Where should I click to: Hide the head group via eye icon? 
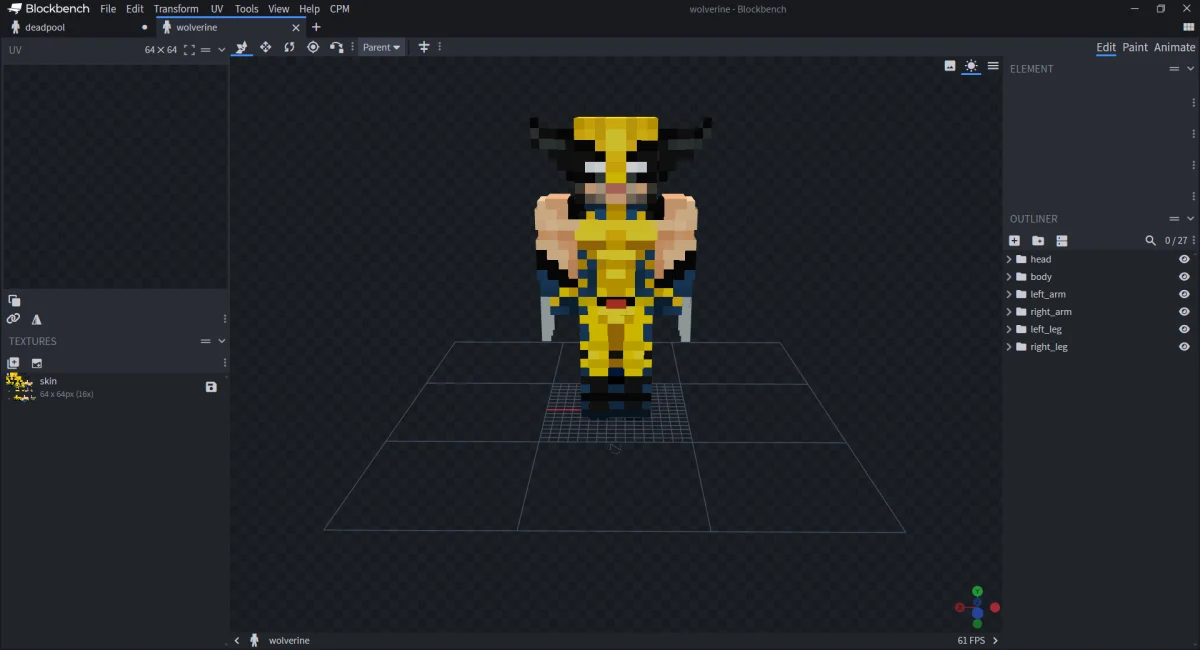1184,259
